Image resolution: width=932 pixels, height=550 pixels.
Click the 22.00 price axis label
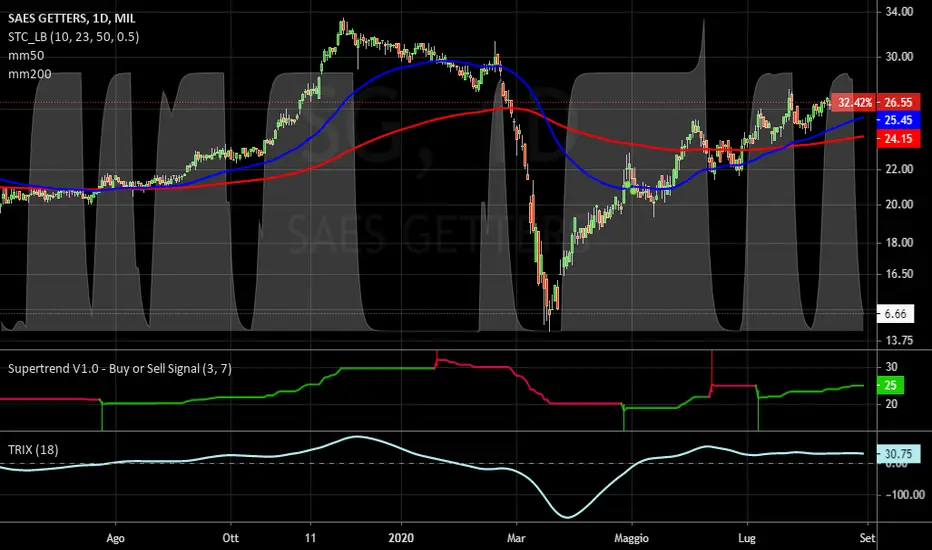(x=899, y=169)
